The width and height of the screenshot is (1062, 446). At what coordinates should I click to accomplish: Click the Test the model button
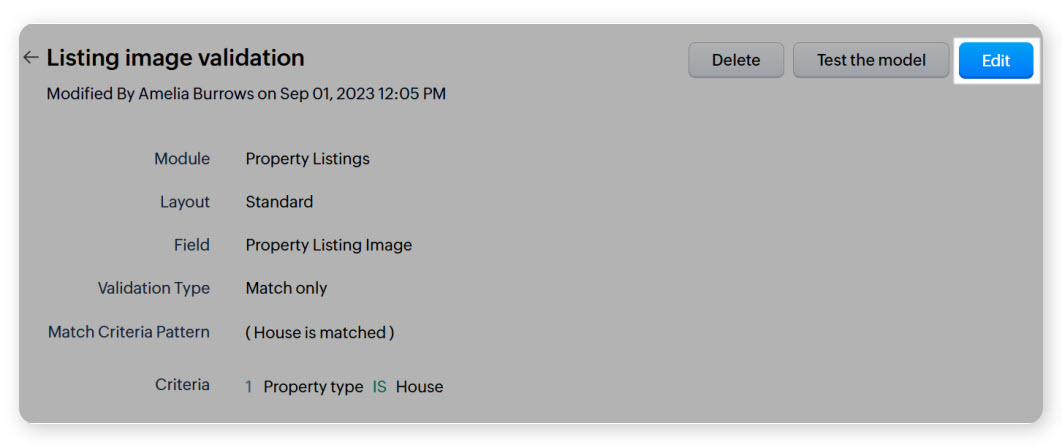870,60
